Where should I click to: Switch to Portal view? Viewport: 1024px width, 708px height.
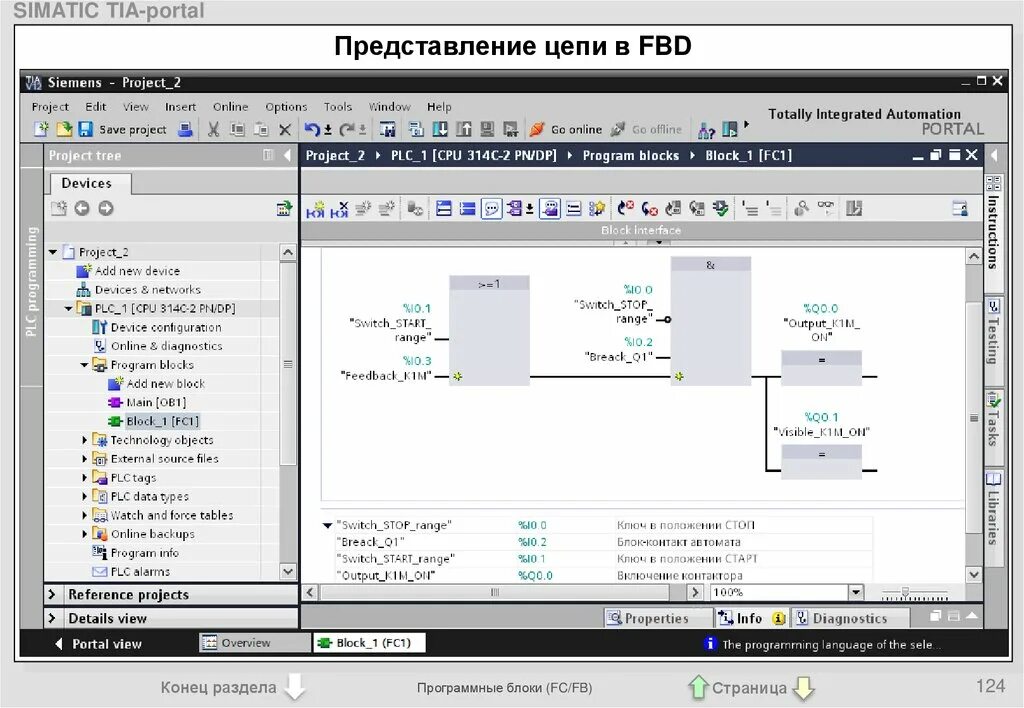(99, 644)
